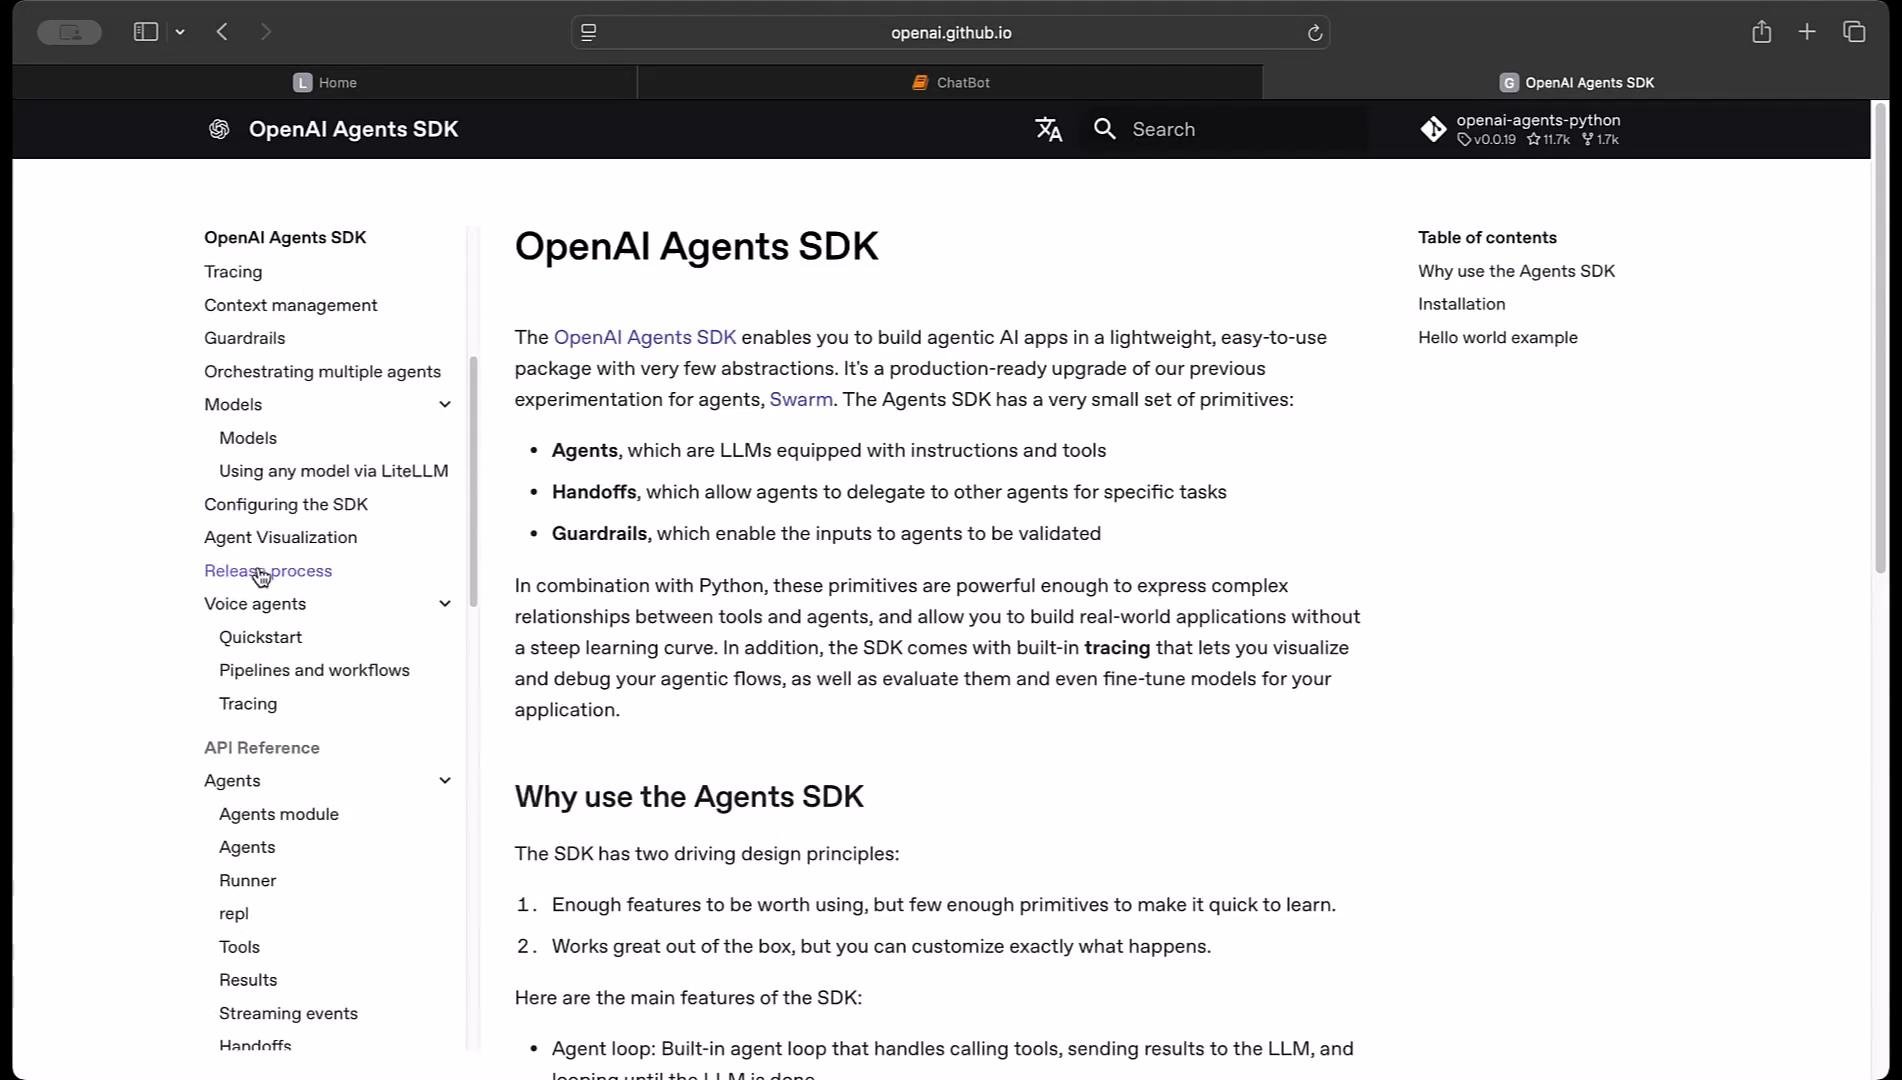Switch to the Home tab
The image size is (1902, 1080).
click(325, 82)
